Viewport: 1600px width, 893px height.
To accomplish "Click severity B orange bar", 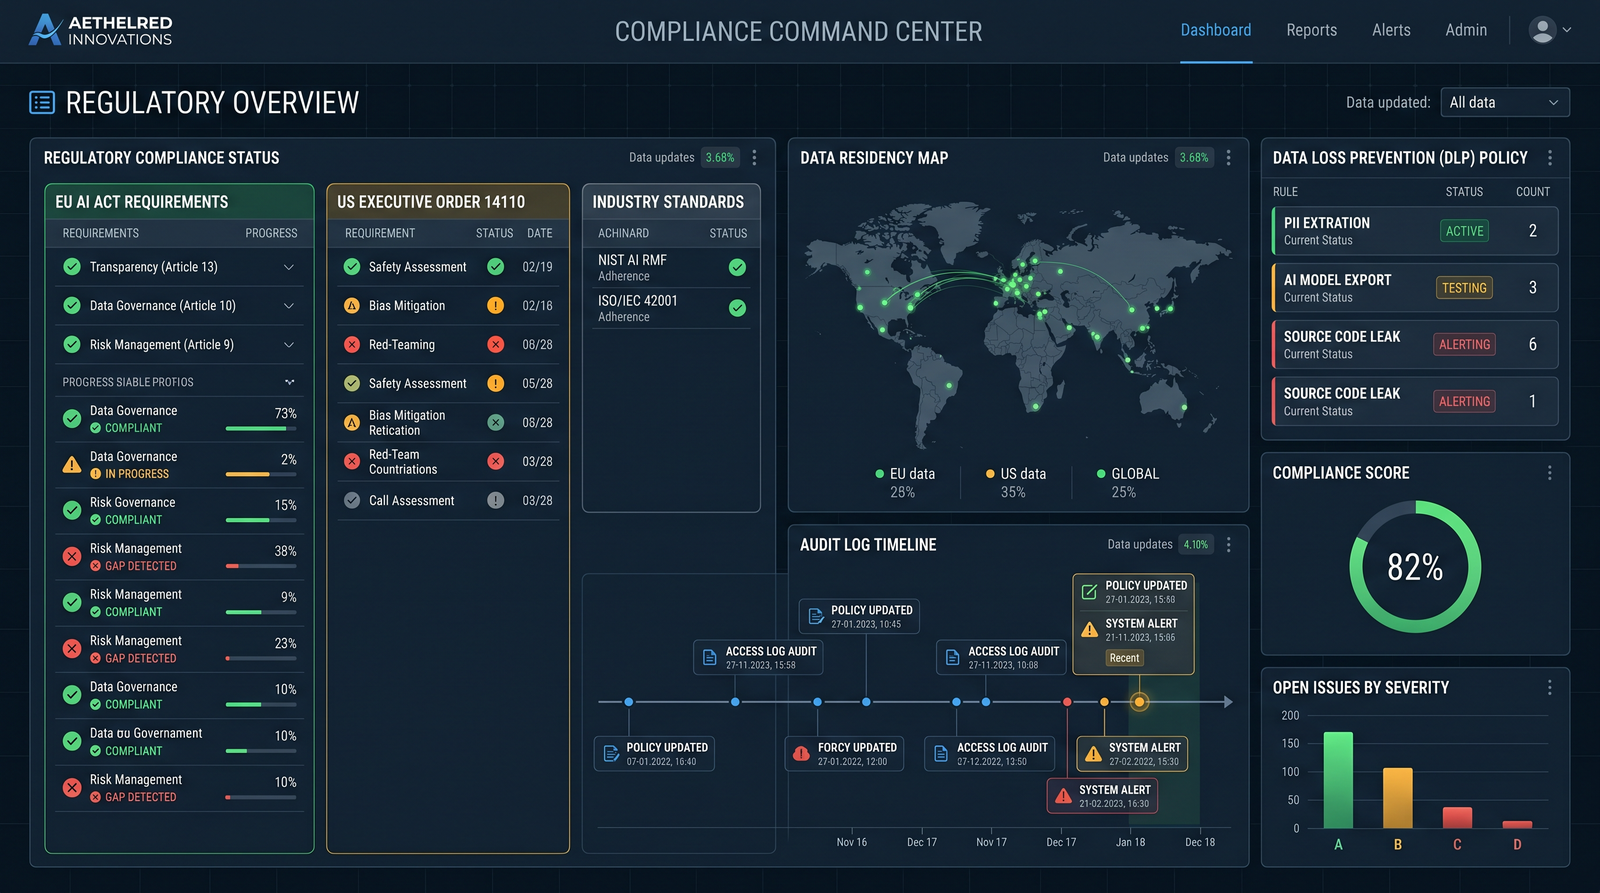I will pos(1398,798).
